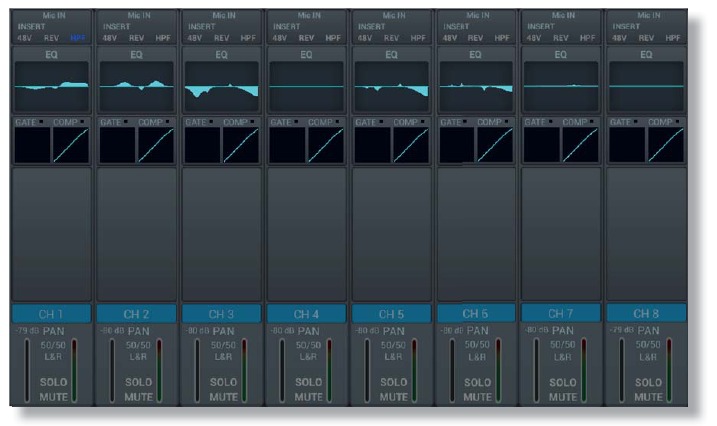Select the CH 4 channel label

(306, 314)
